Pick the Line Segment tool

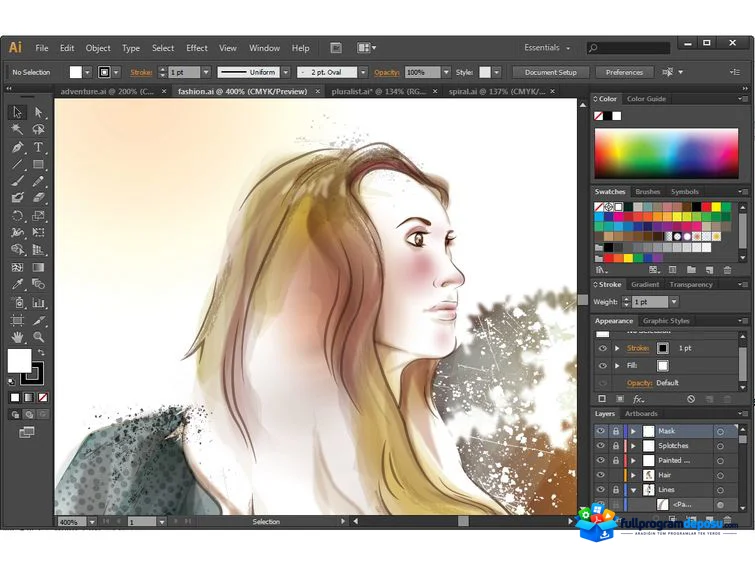point(17,164)
